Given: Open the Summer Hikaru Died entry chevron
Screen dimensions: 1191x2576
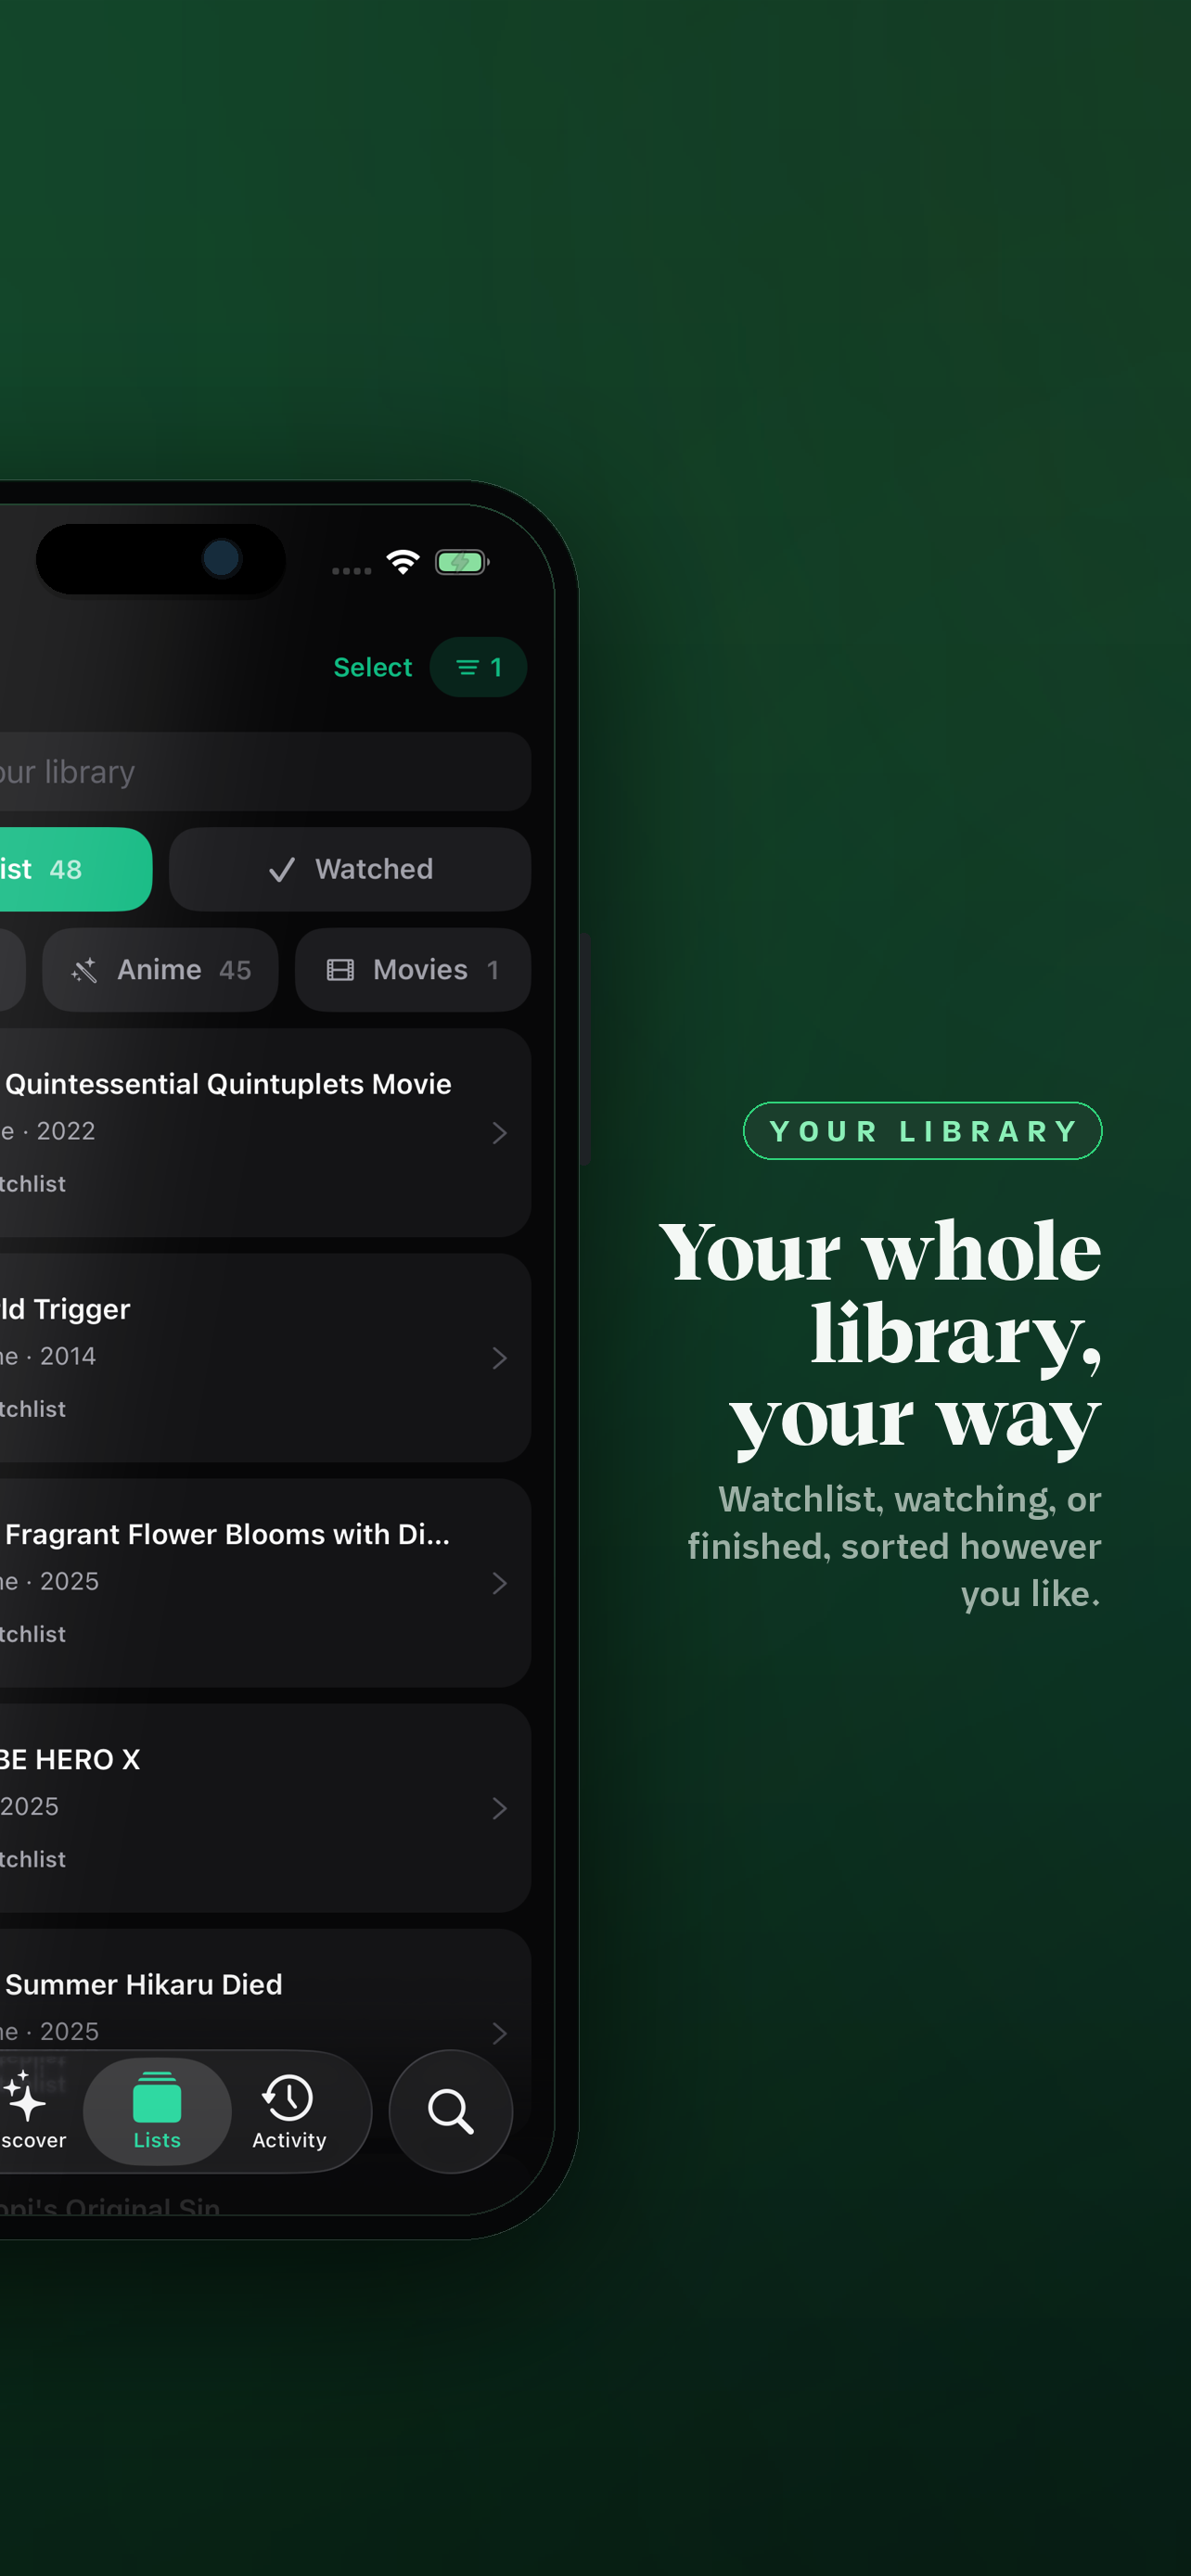Looking at the screenshot, I should (x=499, y=2032).
